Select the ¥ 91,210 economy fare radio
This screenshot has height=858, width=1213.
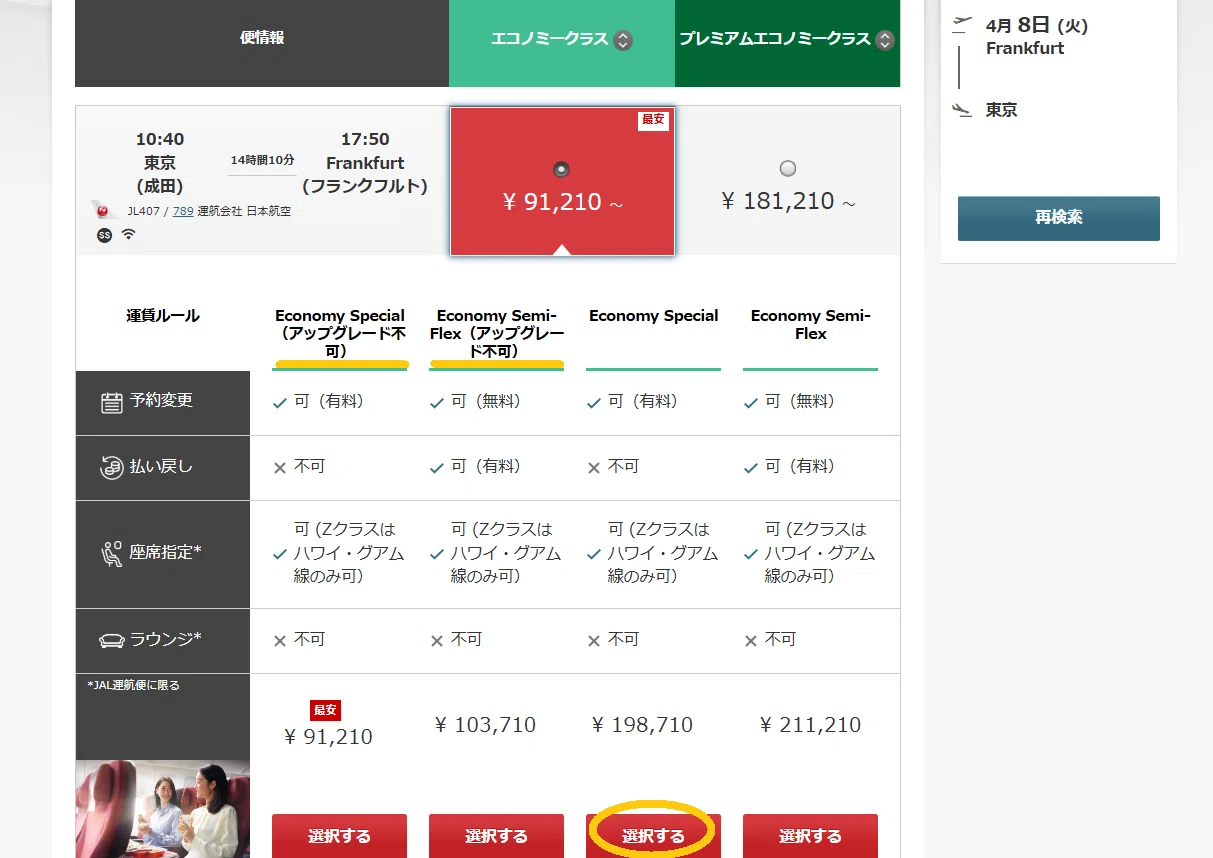click(561, 168)
